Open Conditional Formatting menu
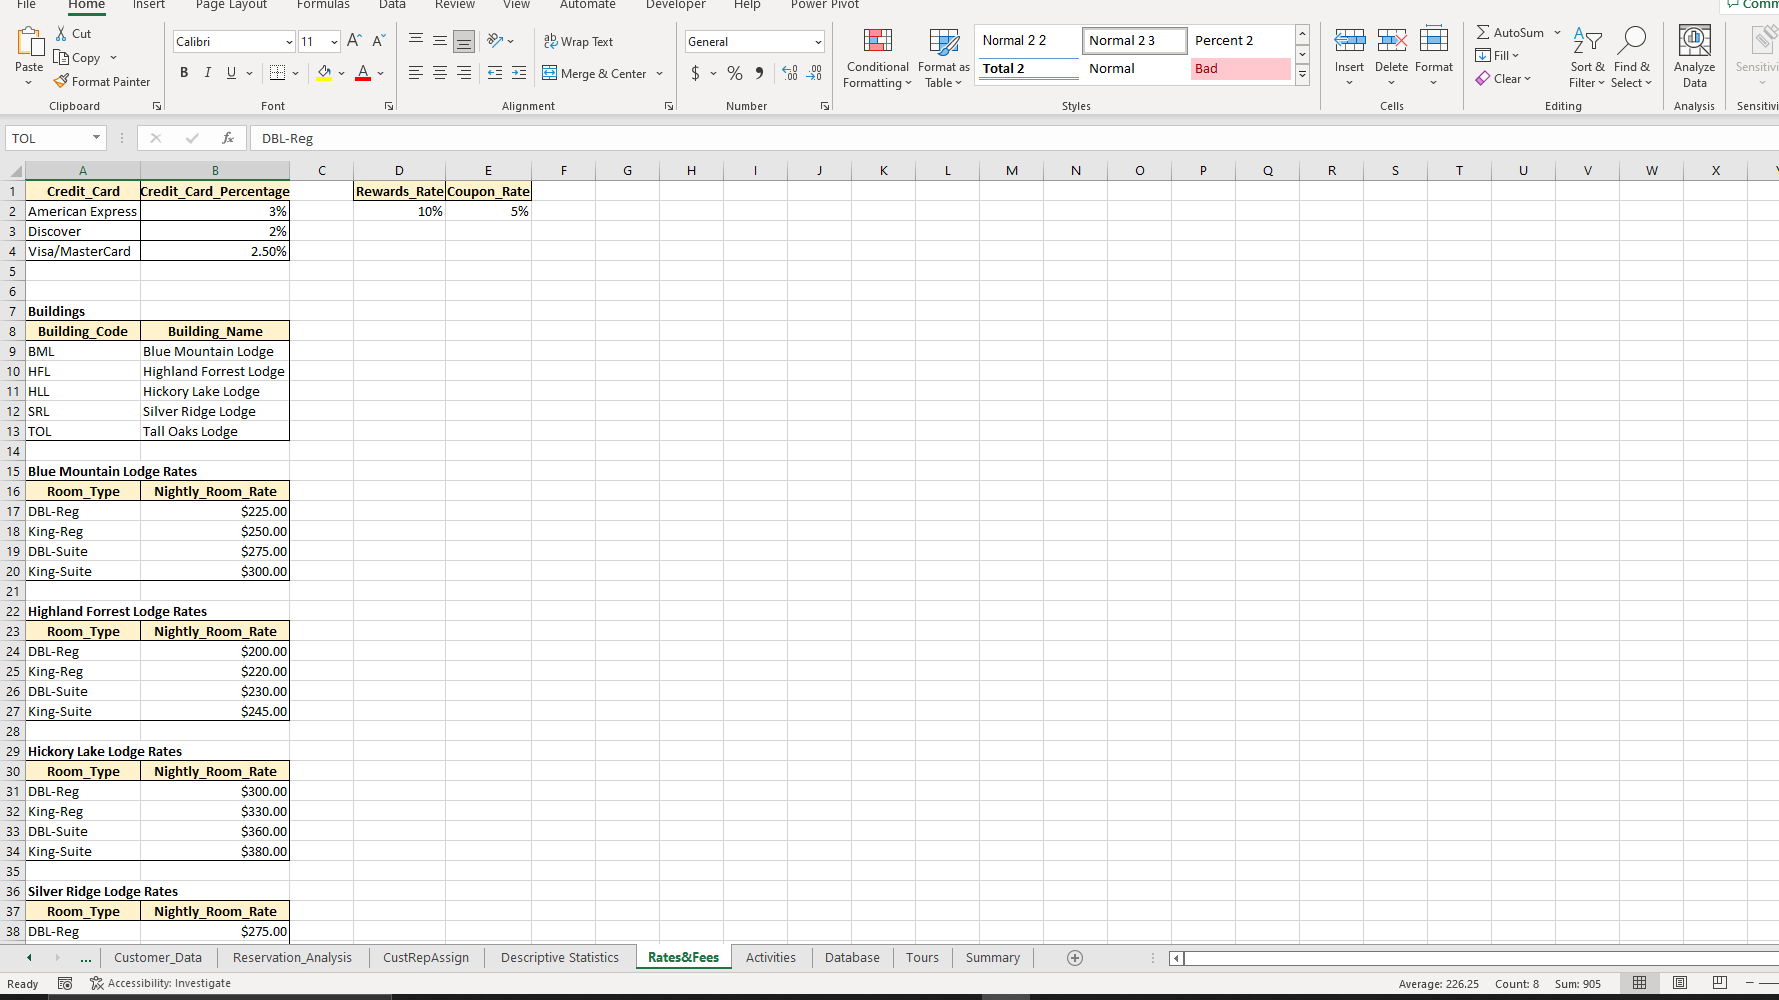 (877, 58)
